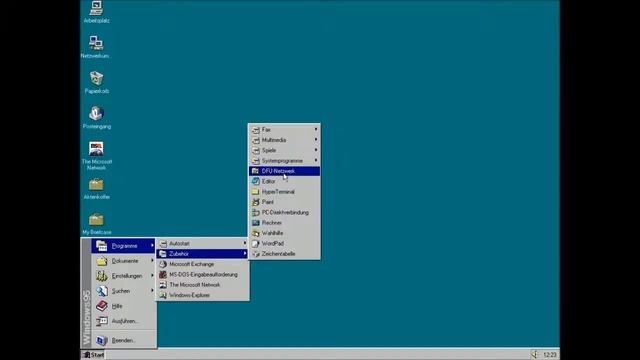The image size is (640, 360).
Task: Choose Ausführen... in the Start menu
Action: pos(123,321)
